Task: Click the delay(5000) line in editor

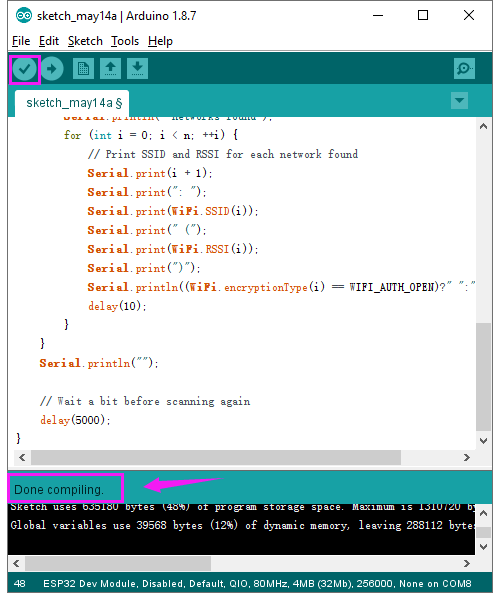Action: [75, 420]
